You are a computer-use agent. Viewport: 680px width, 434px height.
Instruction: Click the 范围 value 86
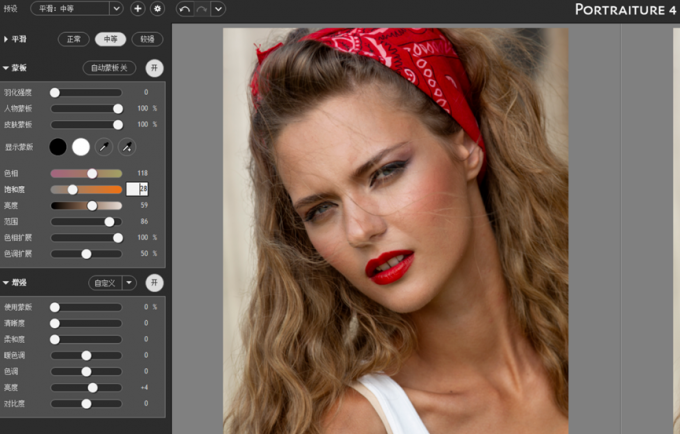click(144, 221)
